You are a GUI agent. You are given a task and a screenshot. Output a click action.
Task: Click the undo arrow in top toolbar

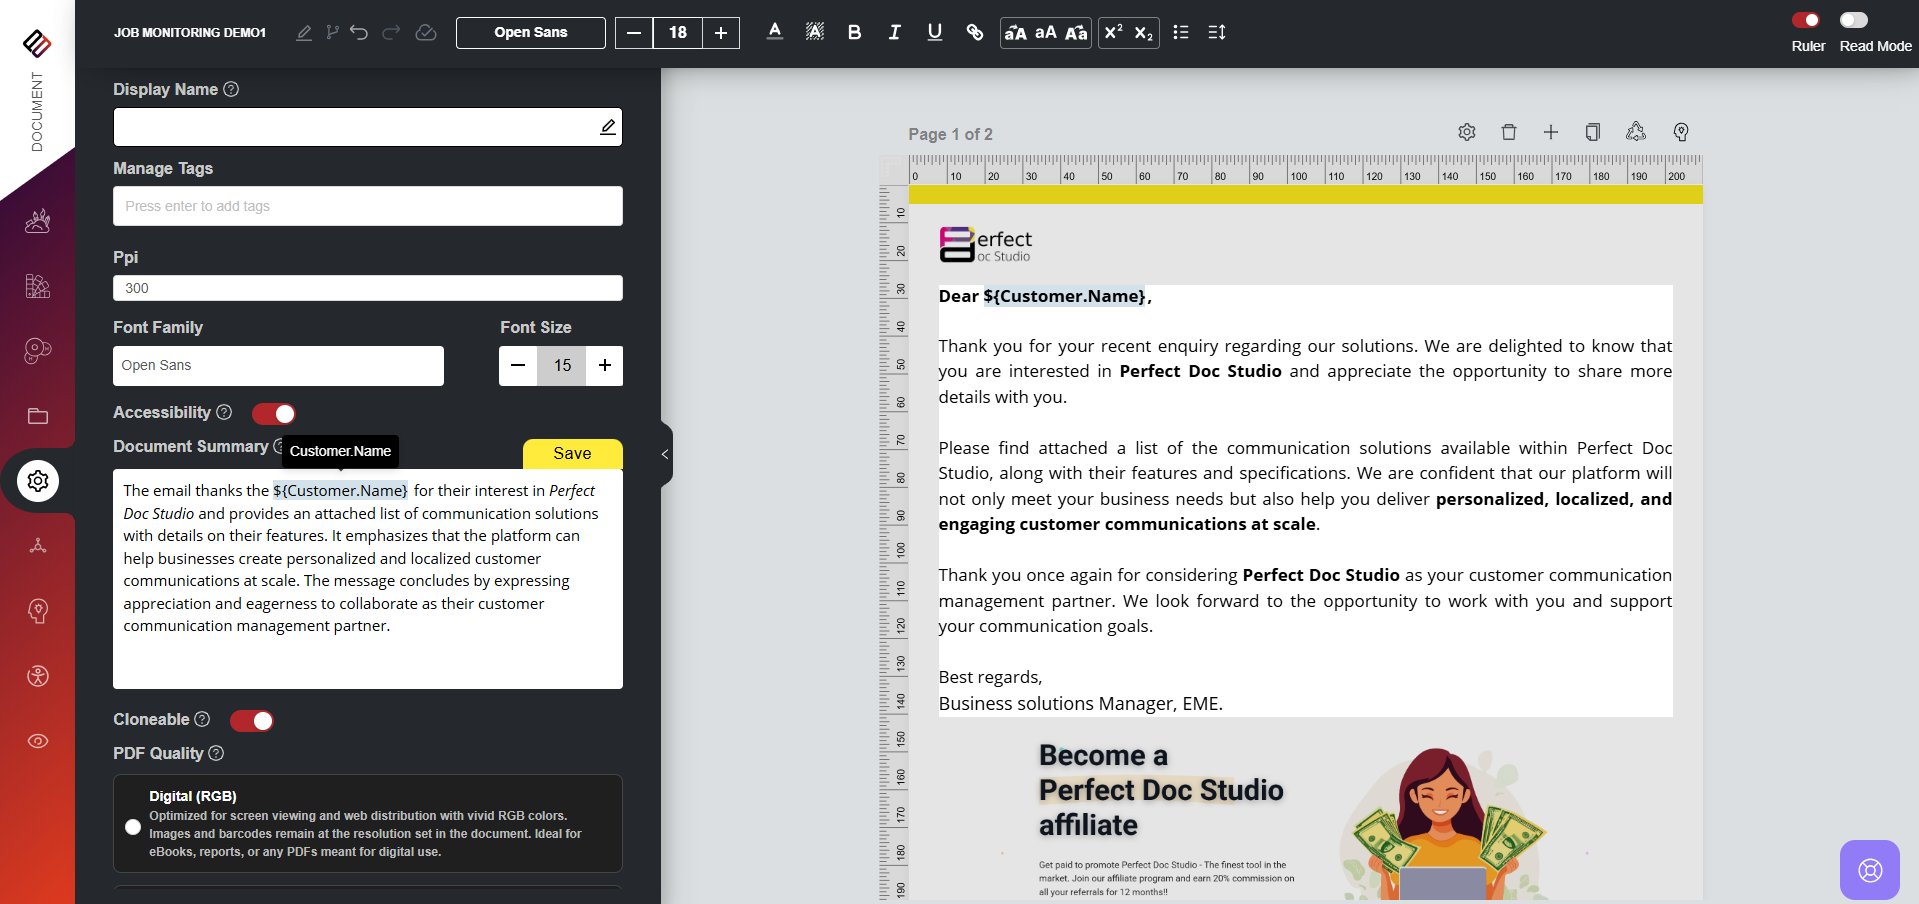click(x=359, y=33)
